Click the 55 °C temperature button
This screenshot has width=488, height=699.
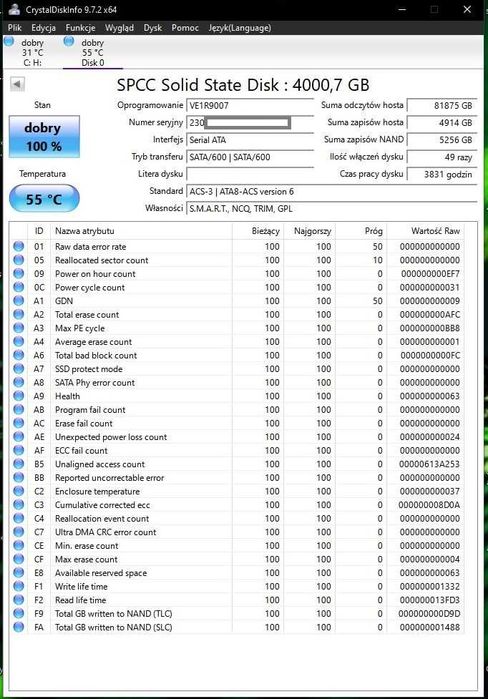[x=44, y=199]
